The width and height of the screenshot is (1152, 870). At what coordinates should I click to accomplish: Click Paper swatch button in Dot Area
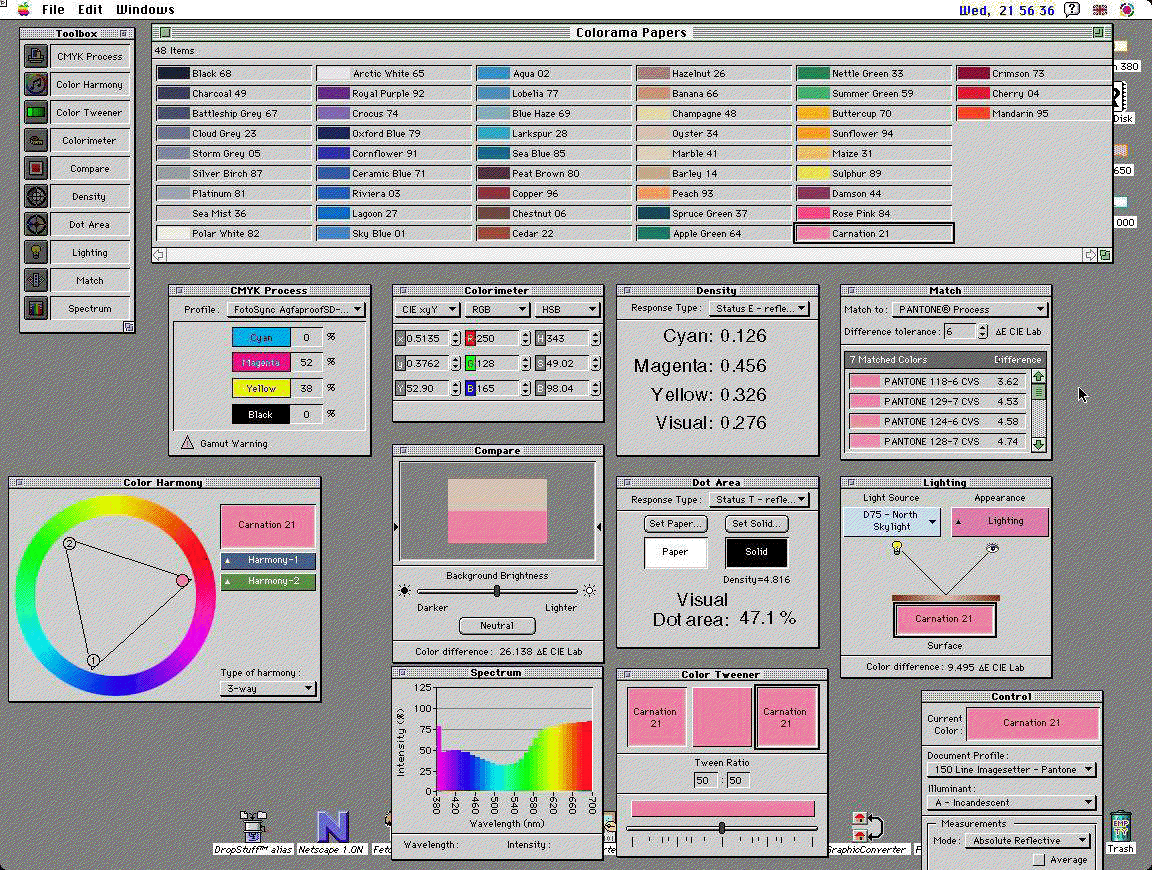[x=675, y=553]
